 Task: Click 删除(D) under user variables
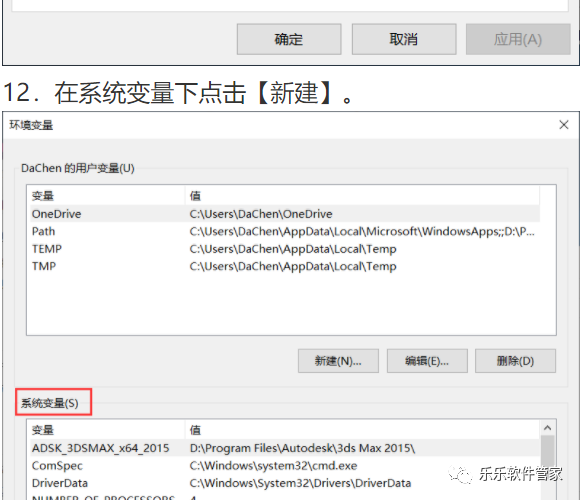(515, 361)
